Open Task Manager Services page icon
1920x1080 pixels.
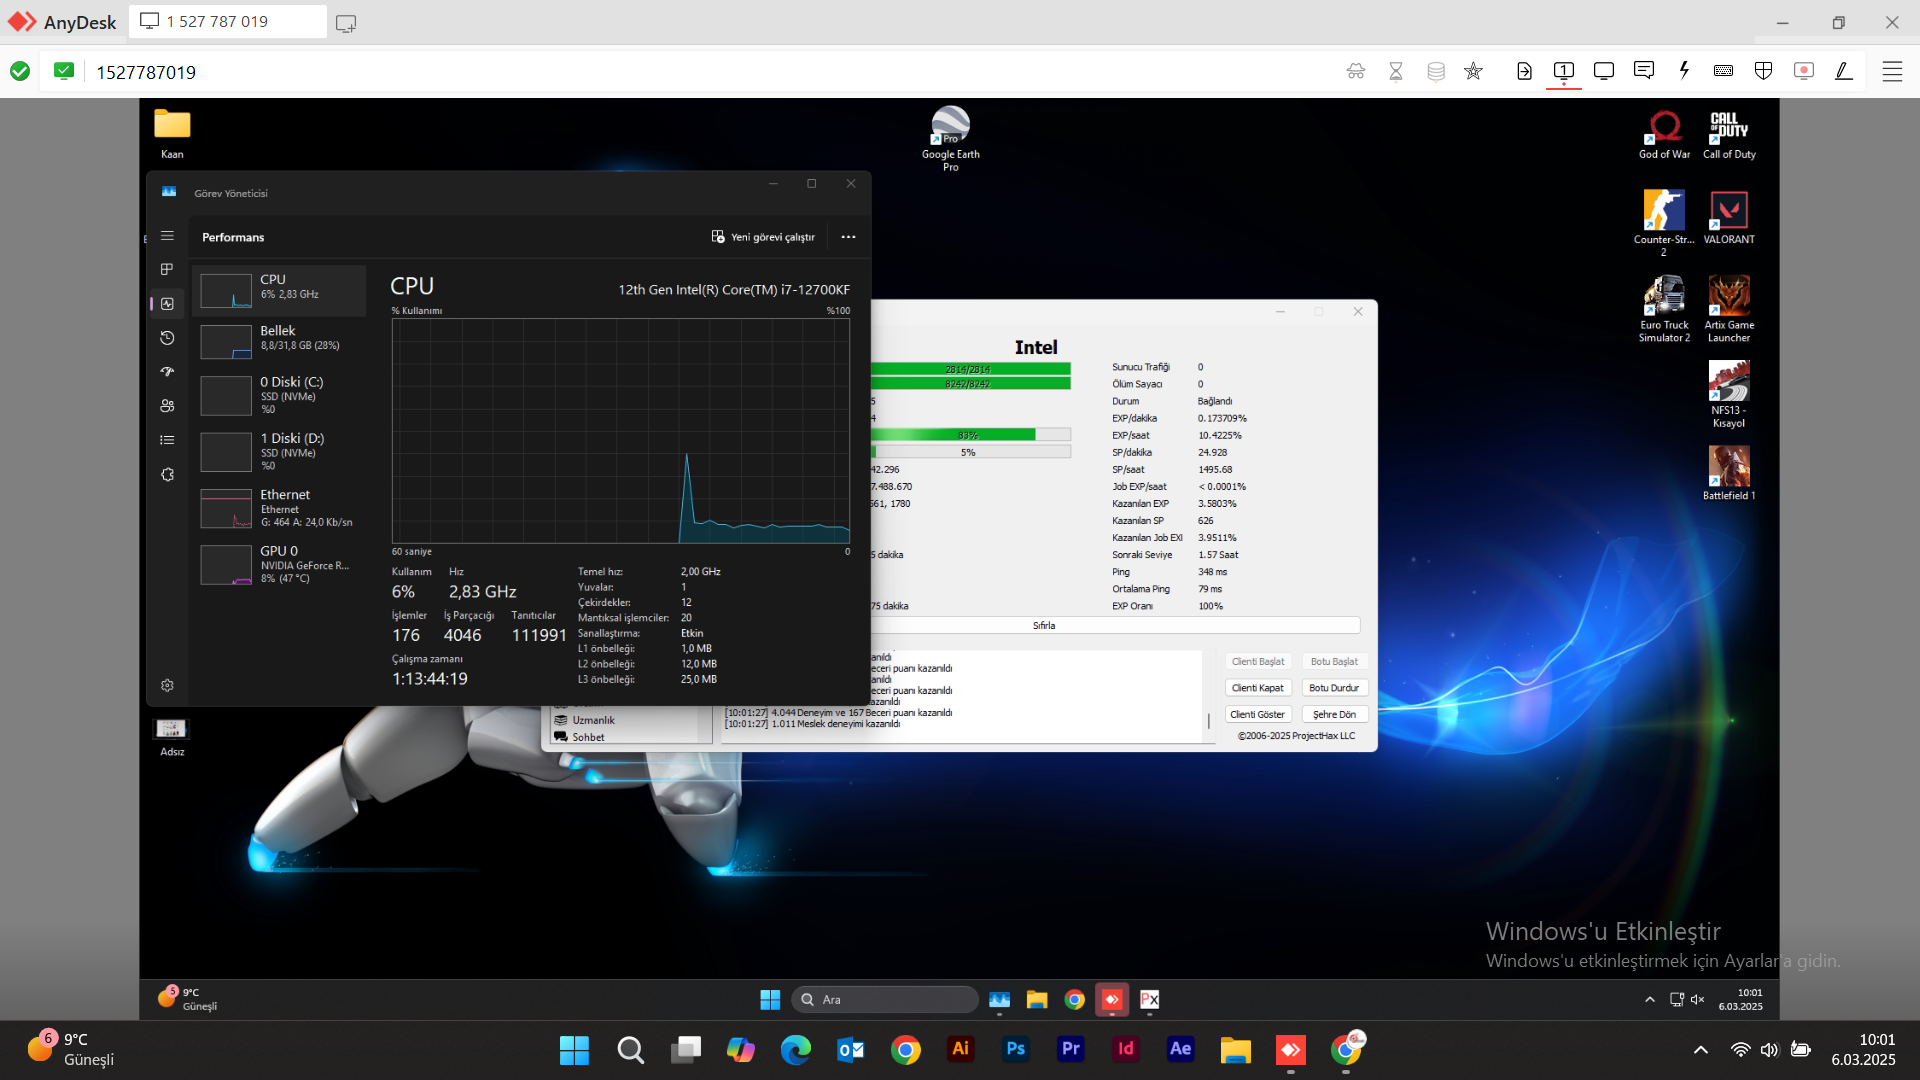[x=167, y=474]
